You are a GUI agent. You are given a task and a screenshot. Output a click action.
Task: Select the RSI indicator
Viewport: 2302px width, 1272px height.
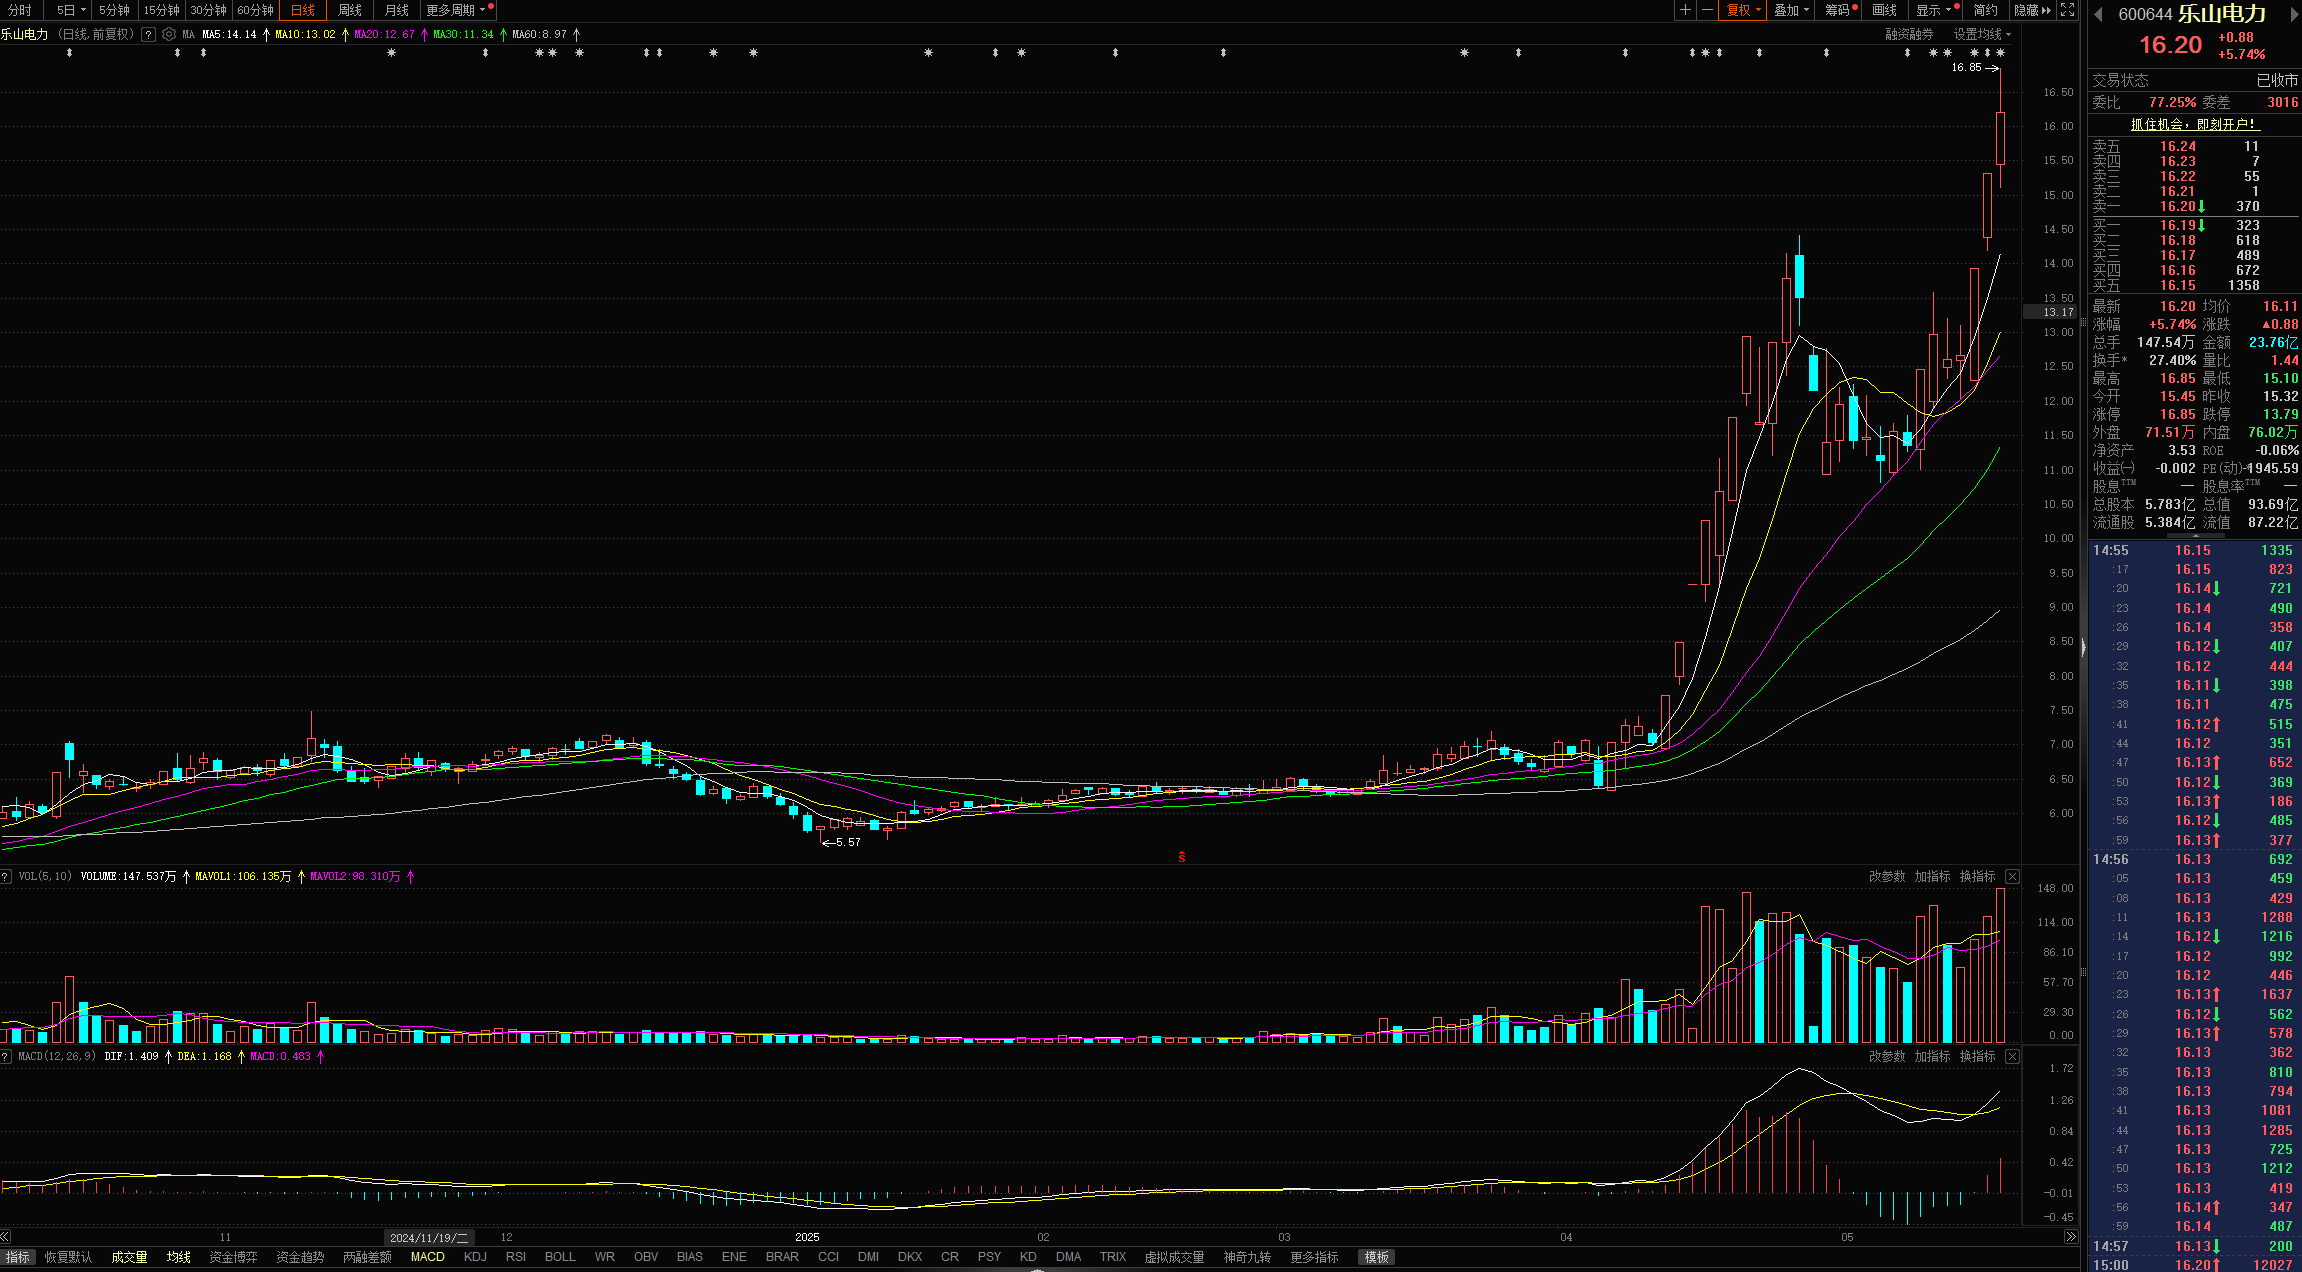(x=516, y=1257)
